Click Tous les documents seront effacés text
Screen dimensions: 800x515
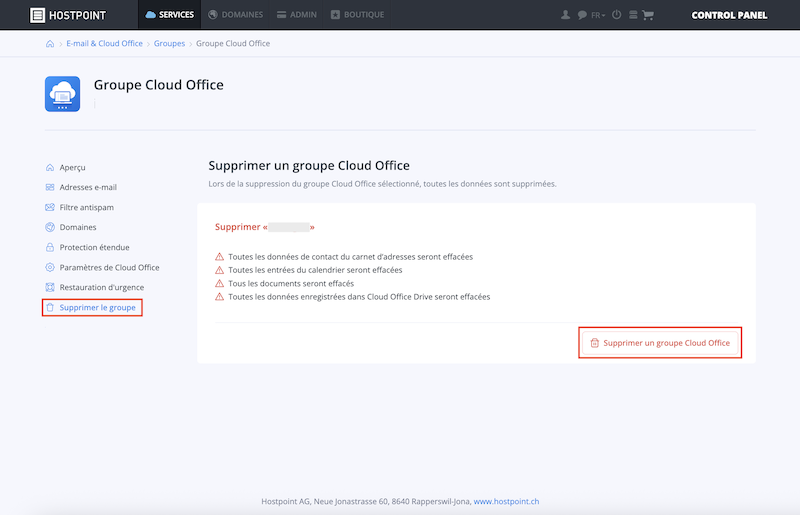291,283
